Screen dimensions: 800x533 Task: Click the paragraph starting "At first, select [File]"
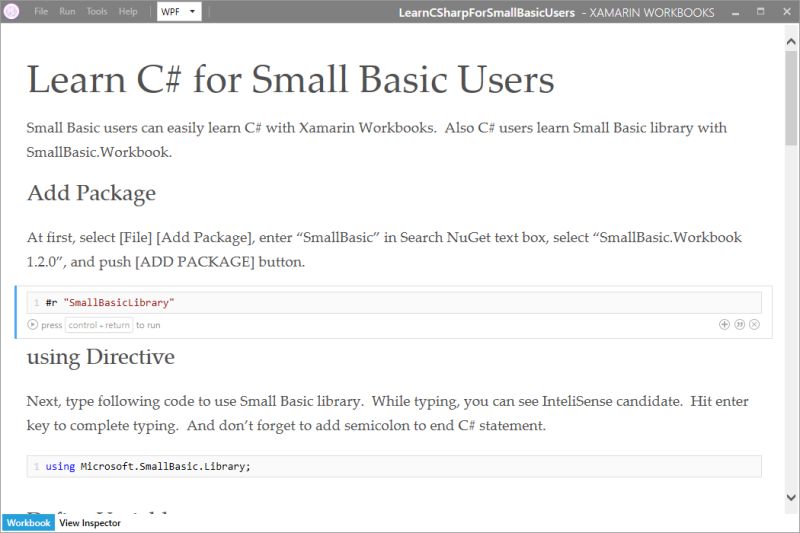point(384,249)
